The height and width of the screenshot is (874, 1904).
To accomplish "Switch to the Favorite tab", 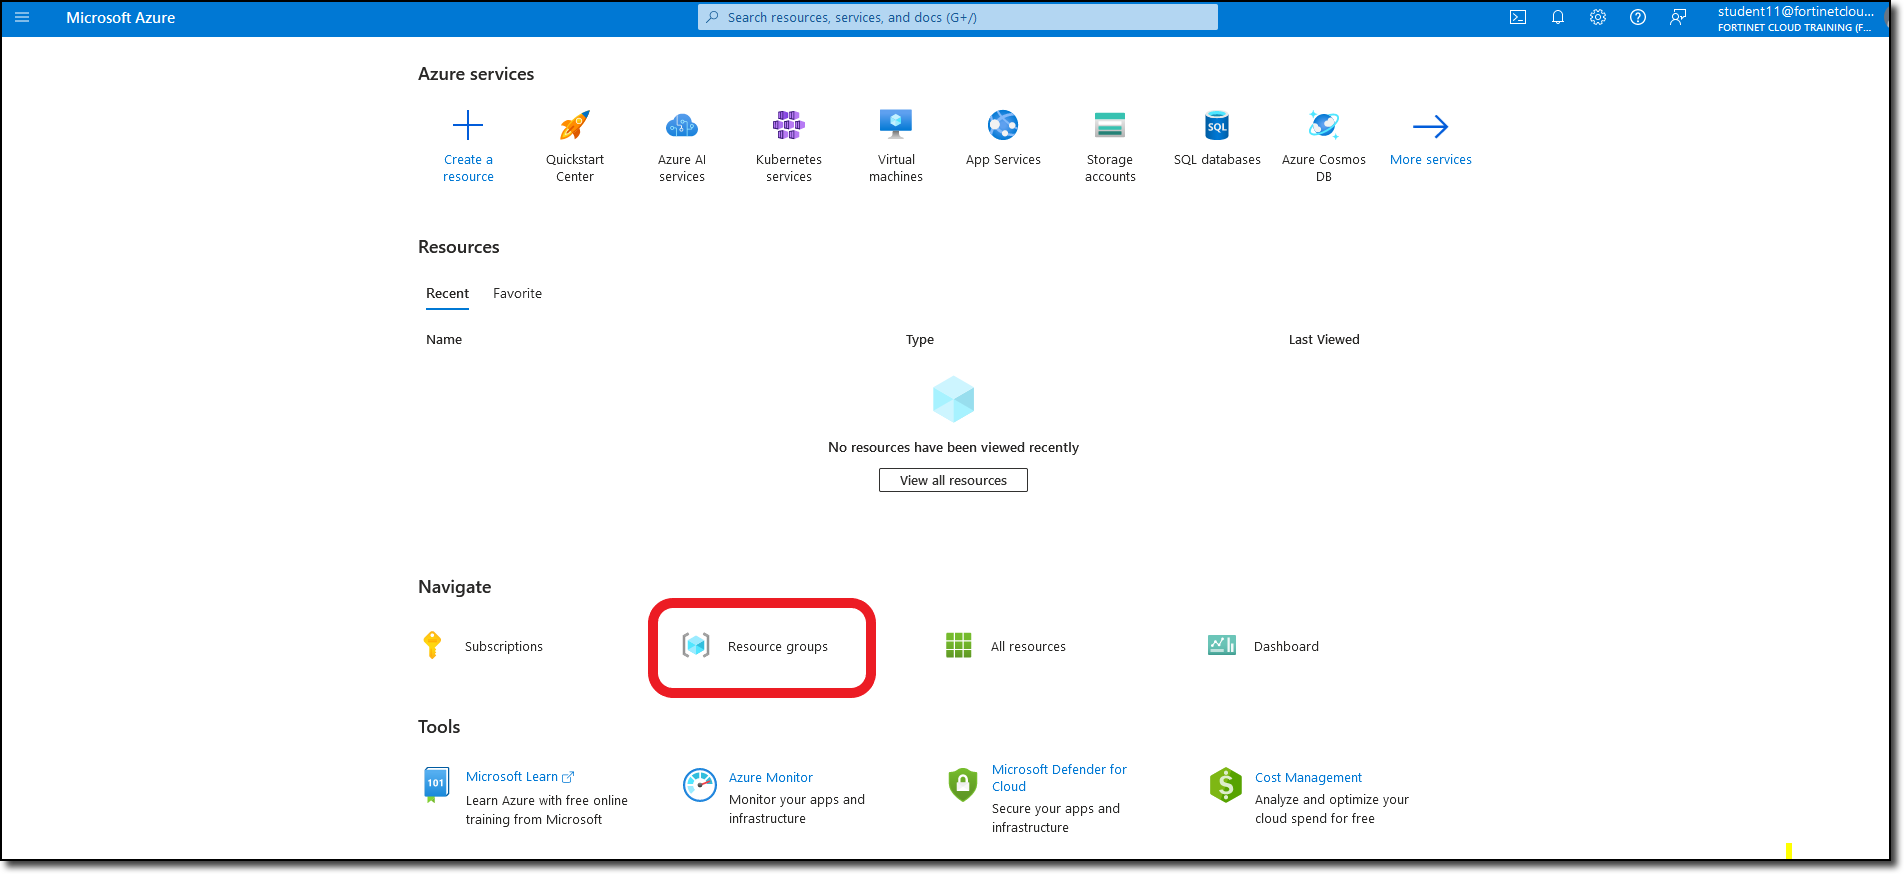I will [517, 293].
